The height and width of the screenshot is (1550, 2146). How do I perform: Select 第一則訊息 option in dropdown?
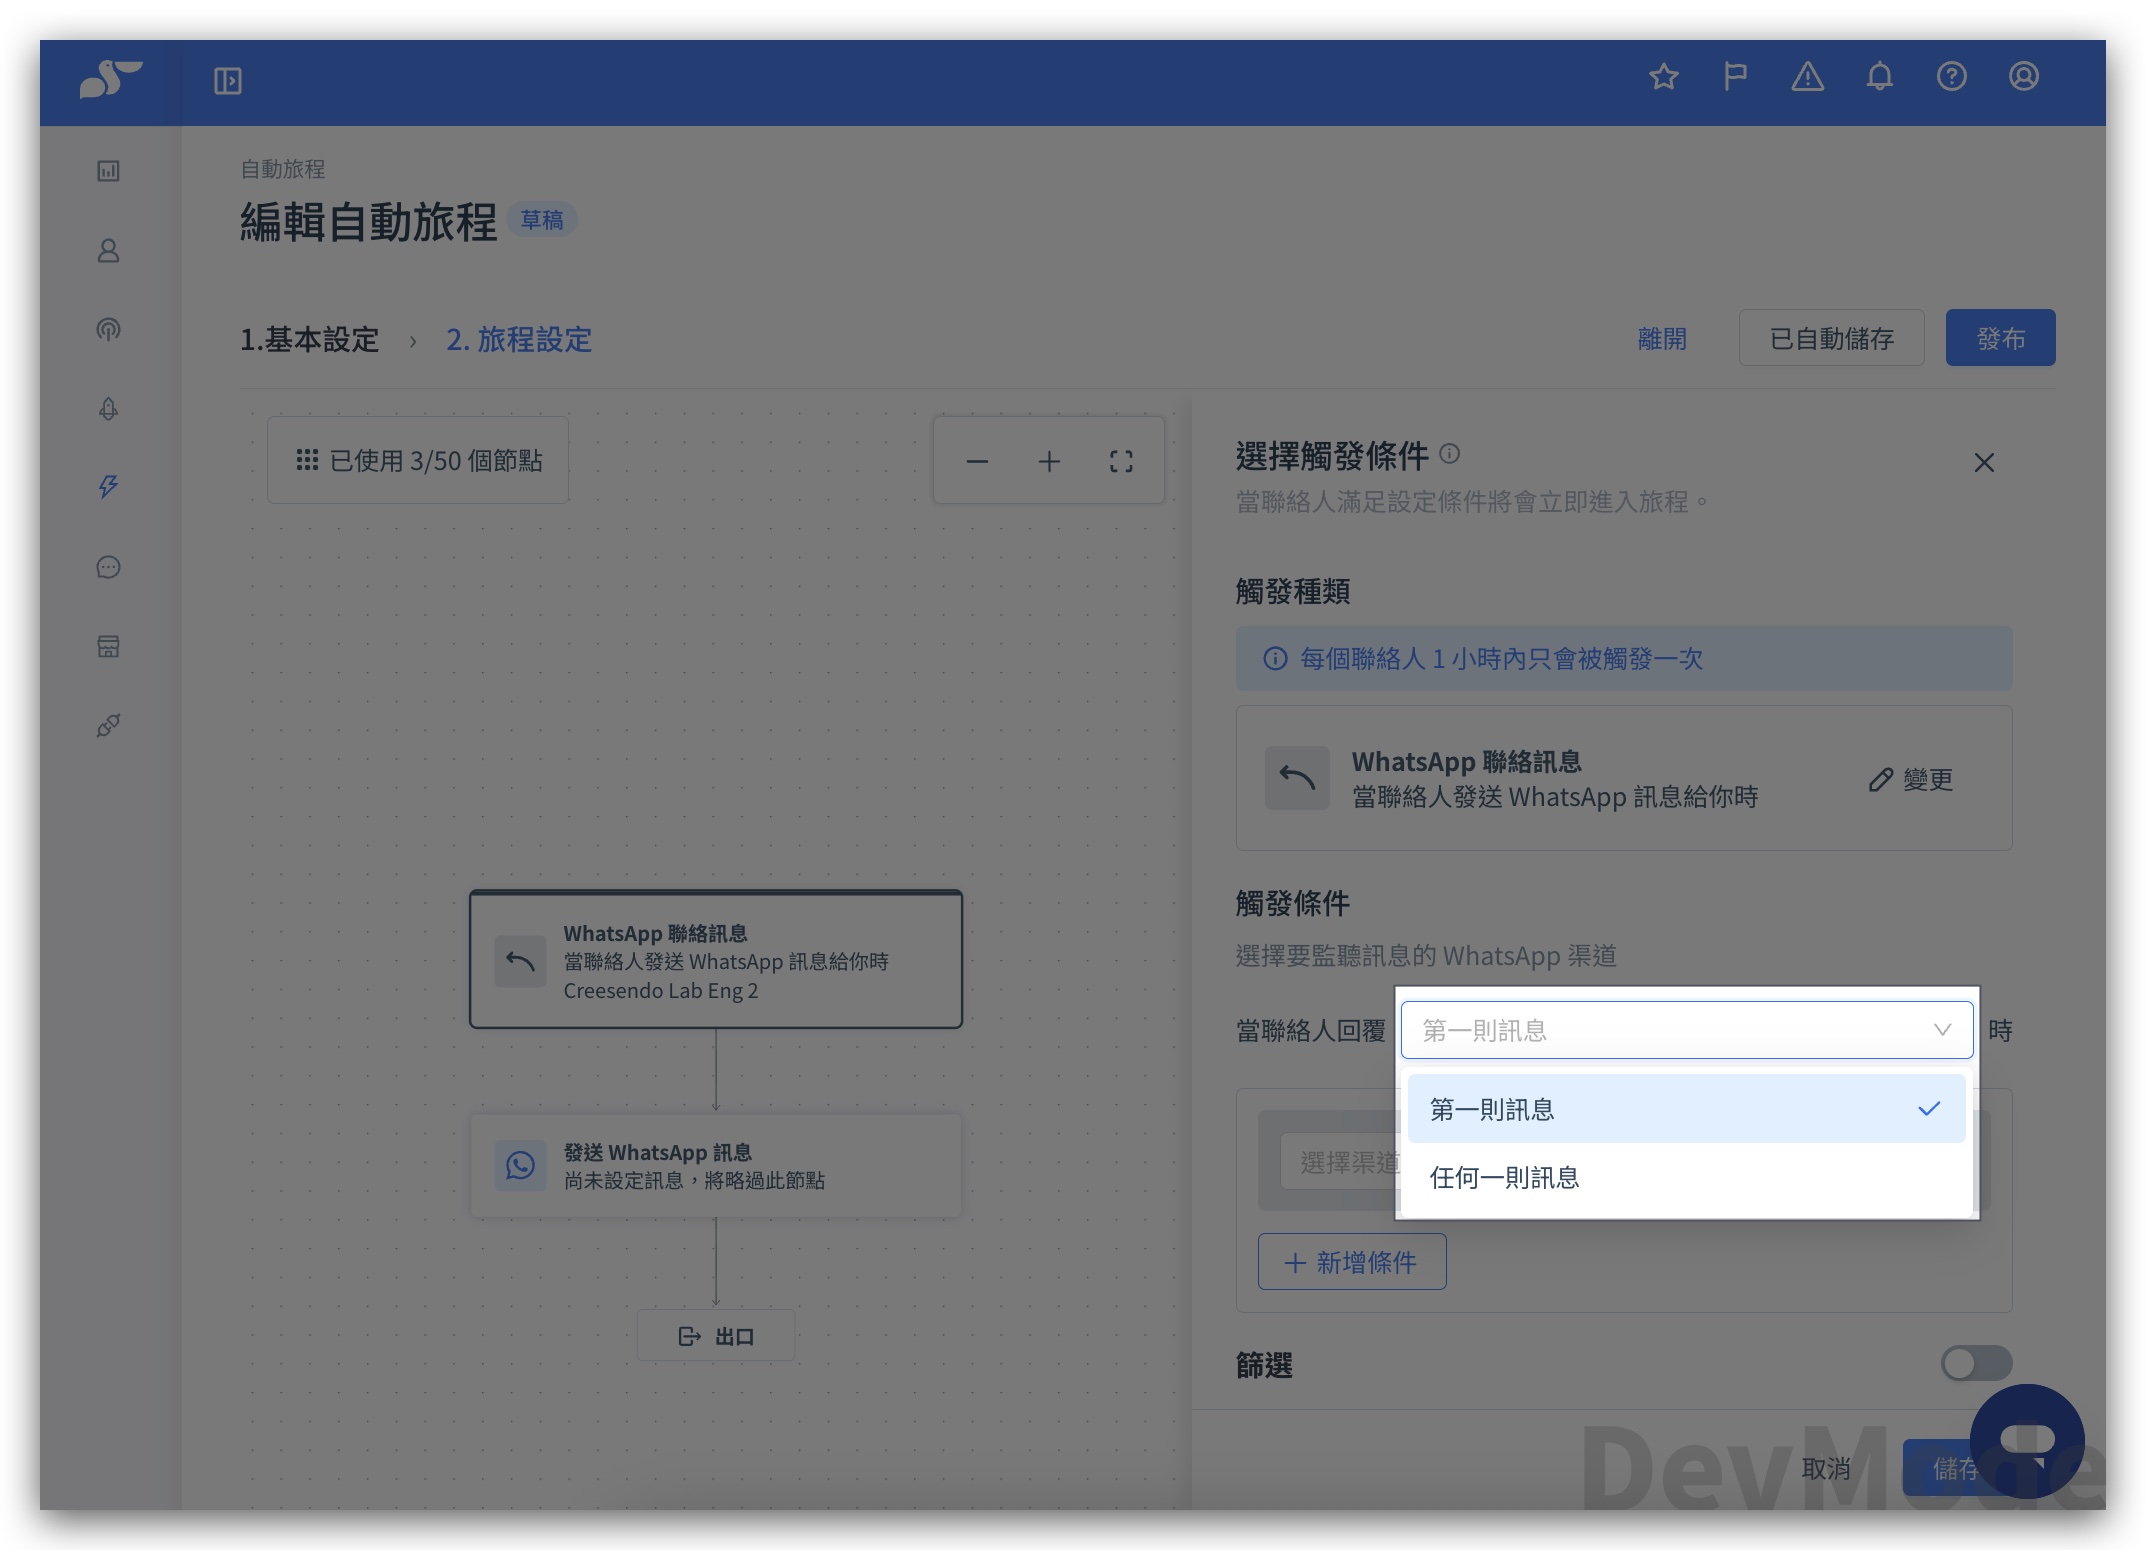click(x=1687, y=1109)
